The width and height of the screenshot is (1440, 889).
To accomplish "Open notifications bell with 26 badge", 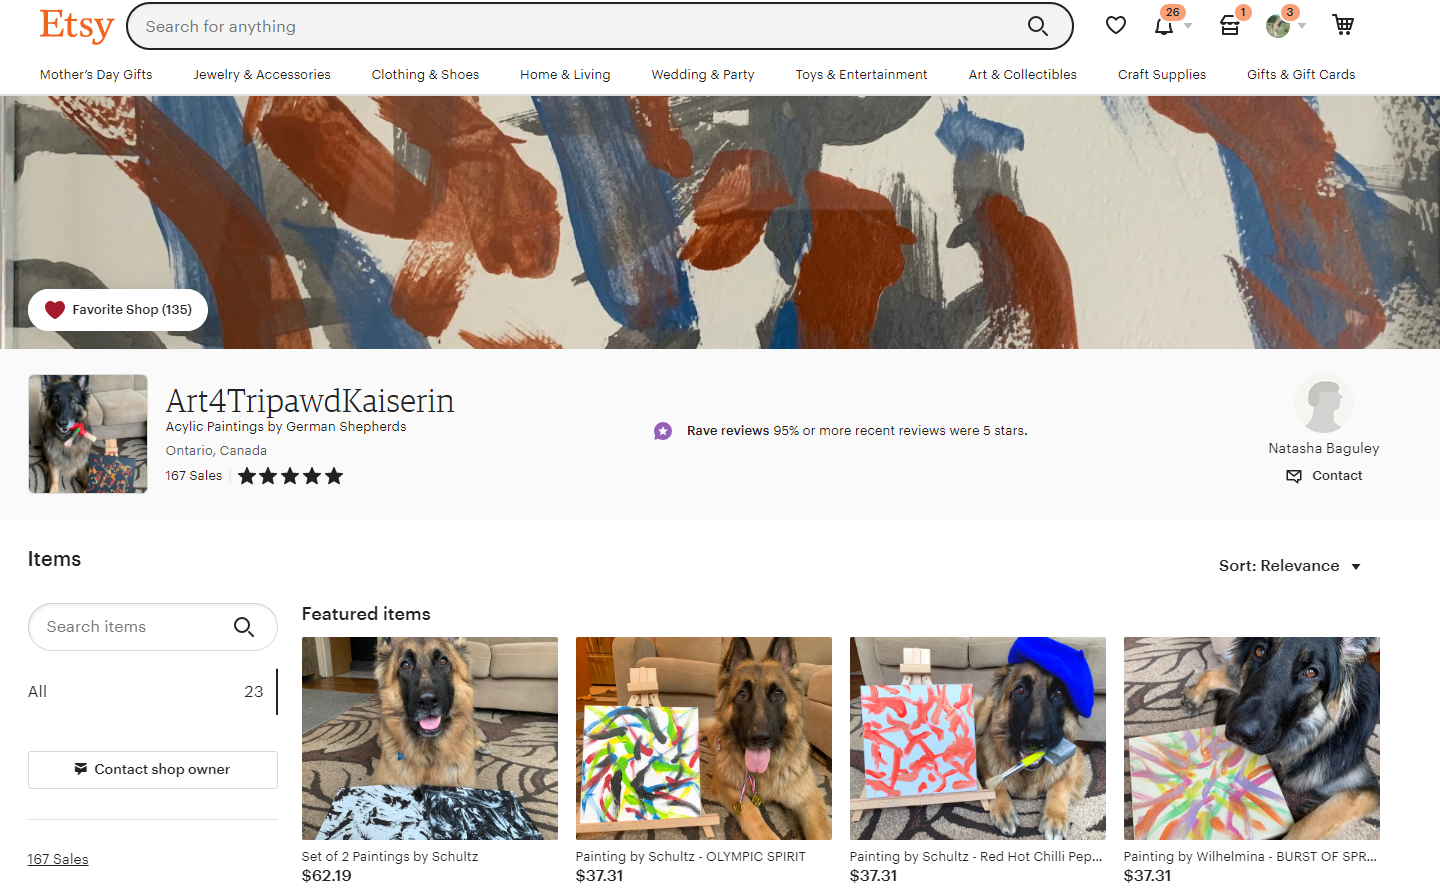I will click(1165, 25).
